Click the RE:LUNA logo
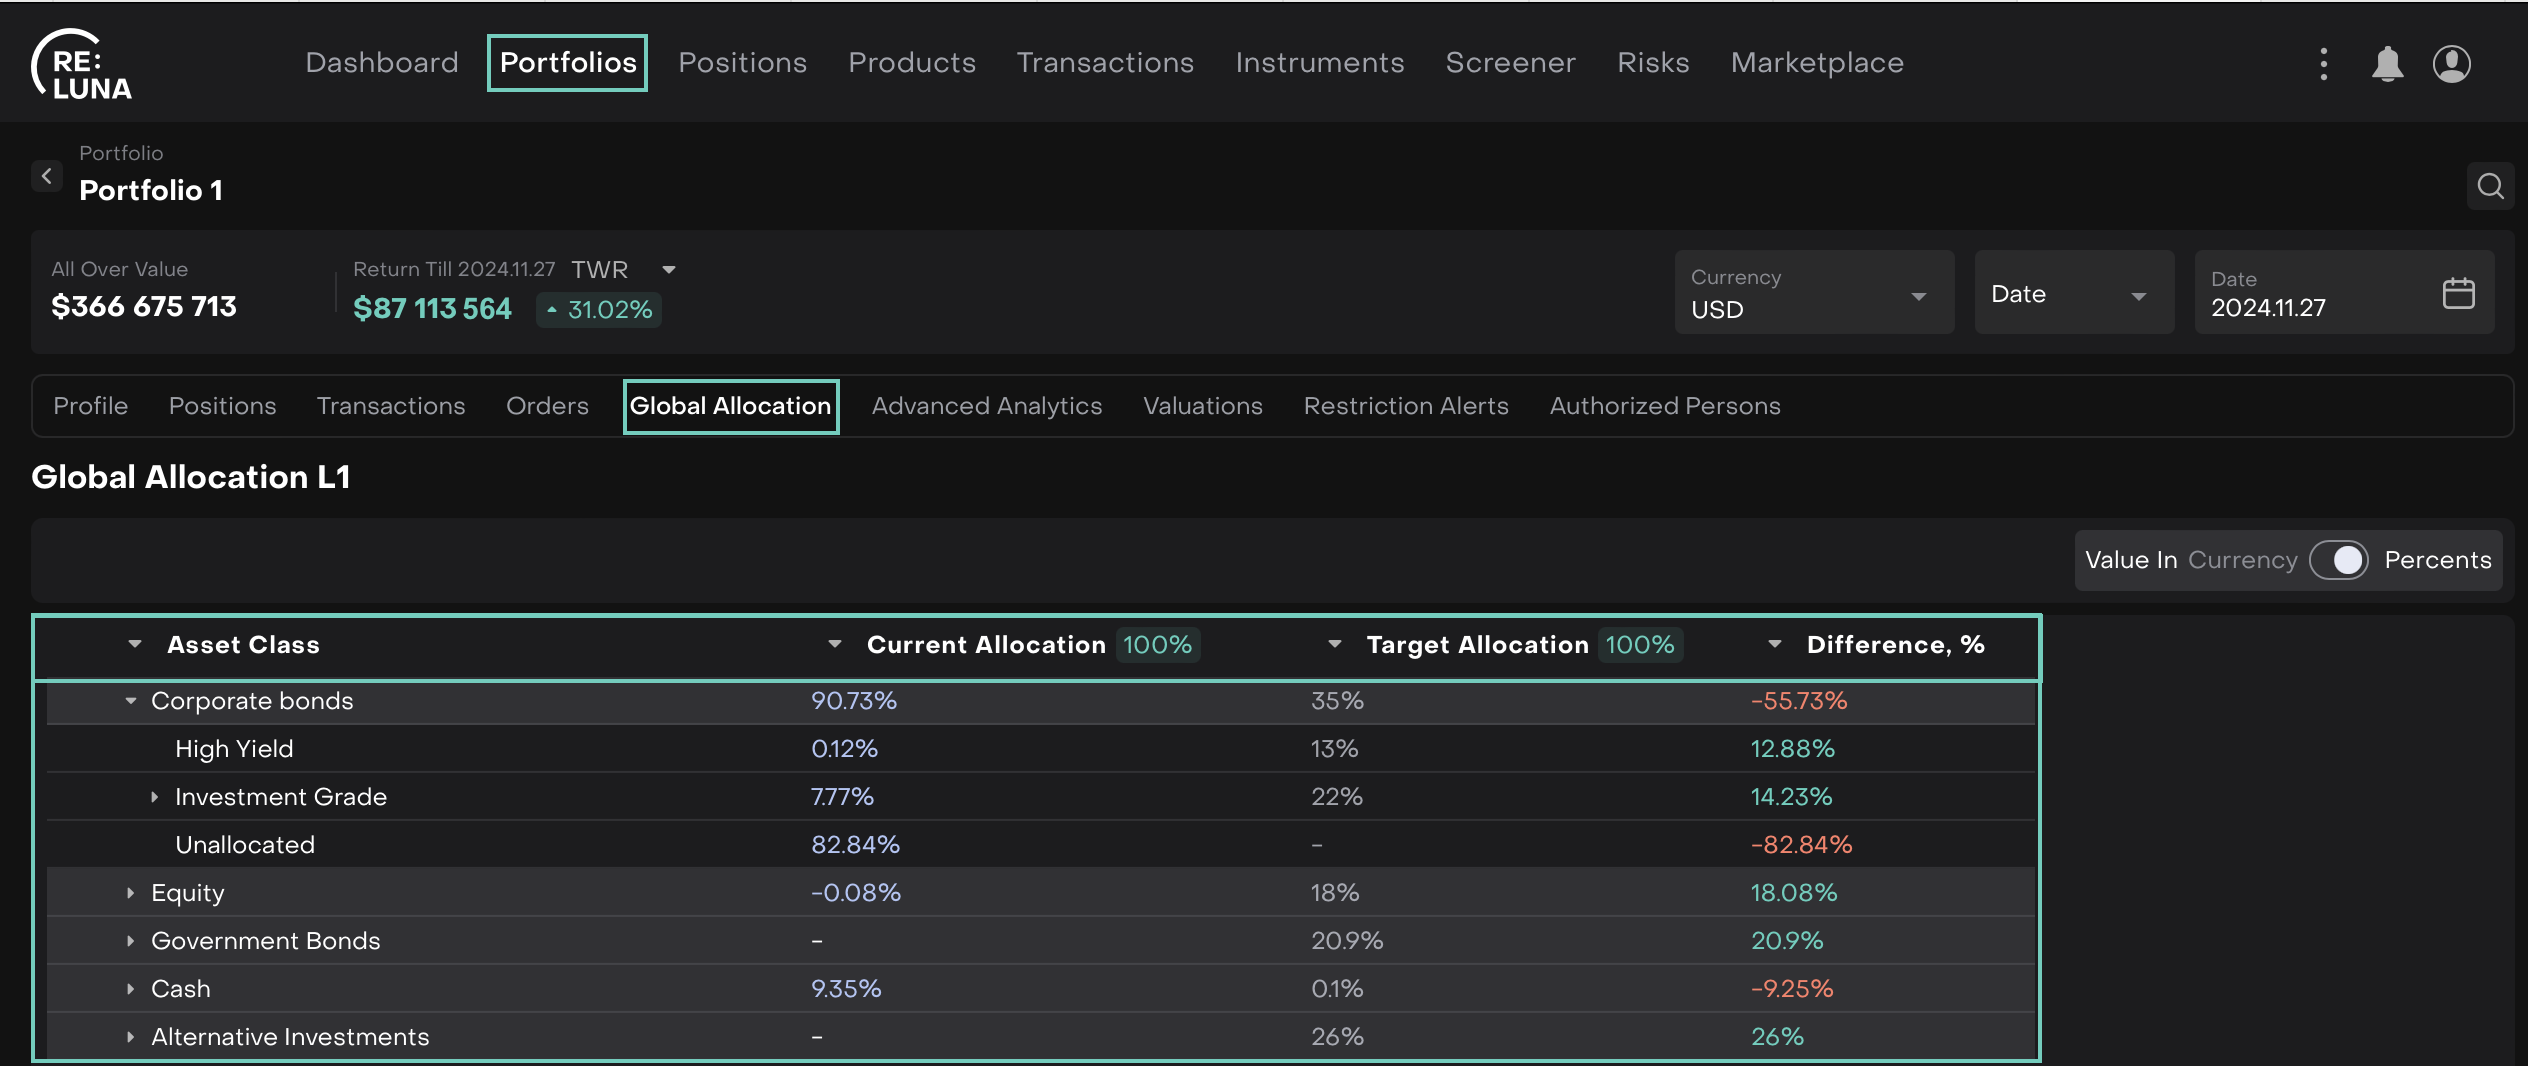This screenshot has height=1066, width=2528. pyautogui.click(x=82, y=65)
